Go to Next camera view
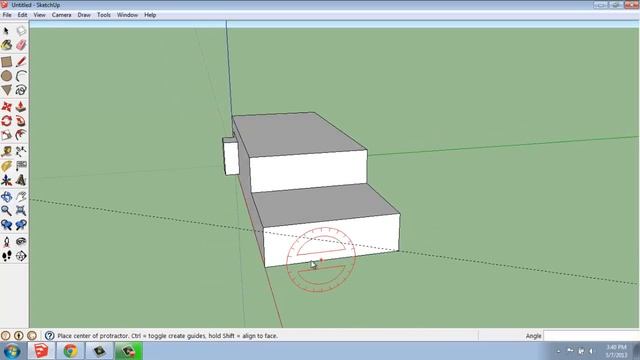Viewport: 640px width, 360px height. pos(21,225)
